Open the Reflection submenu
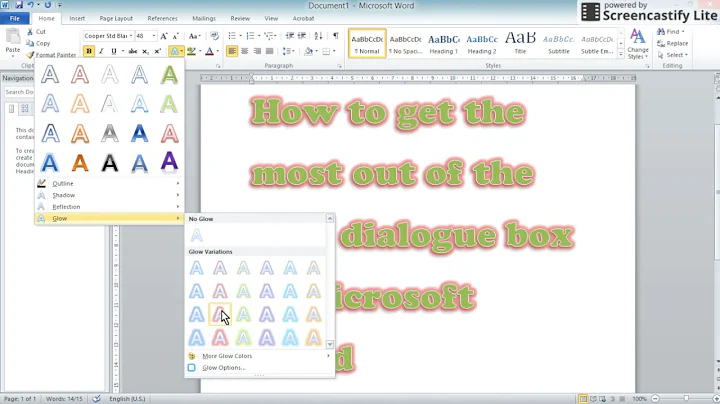 (x=109, y=207)
